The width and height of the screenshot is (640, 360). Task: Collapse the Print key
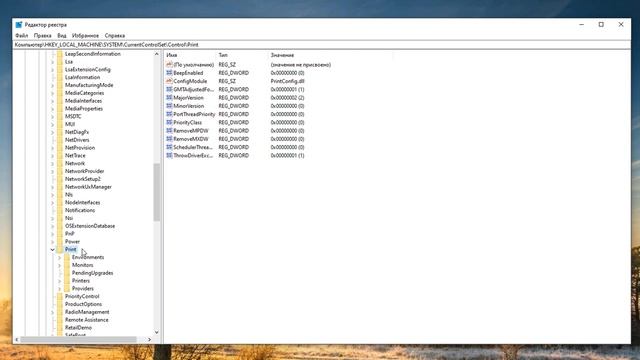53,249
